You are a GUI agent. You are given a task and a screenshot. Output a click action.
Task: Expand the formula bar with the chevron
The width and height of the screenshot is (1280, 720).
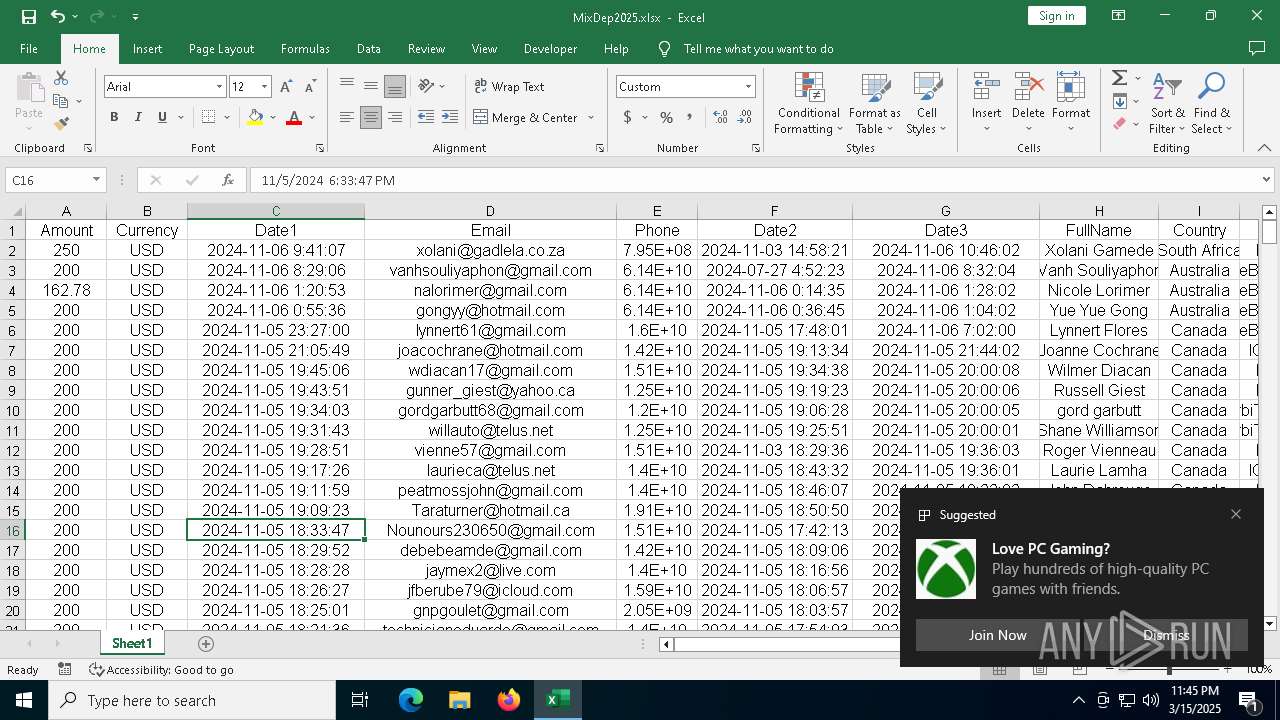pos(1266,180)
